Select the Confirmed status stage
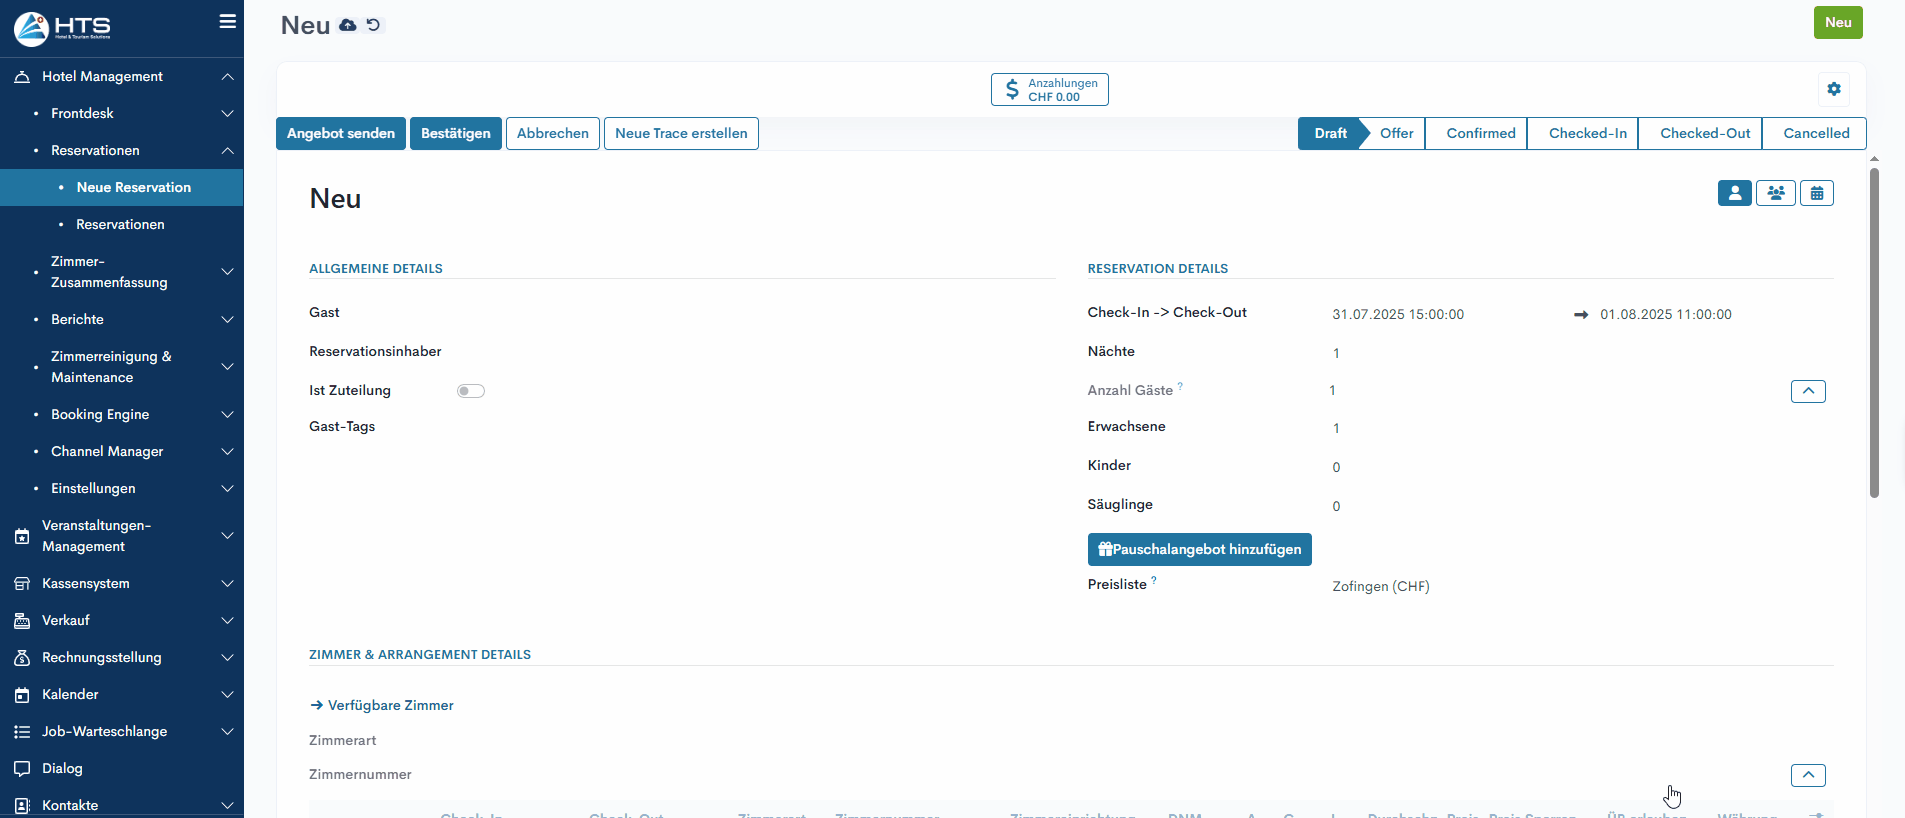This screenshot has height=818, width=1905. pyautogui.click(x=1480, y=134)
